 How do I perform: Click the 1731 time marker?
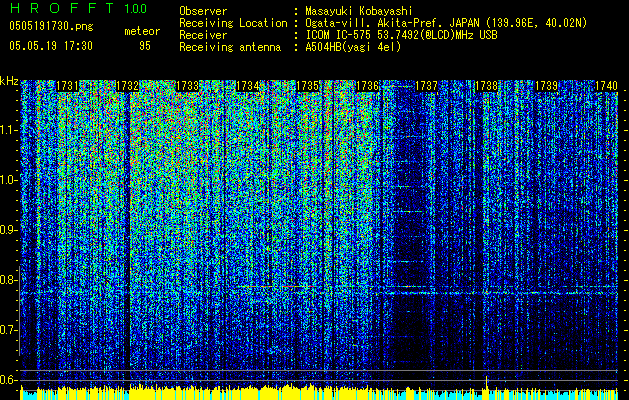67,86
